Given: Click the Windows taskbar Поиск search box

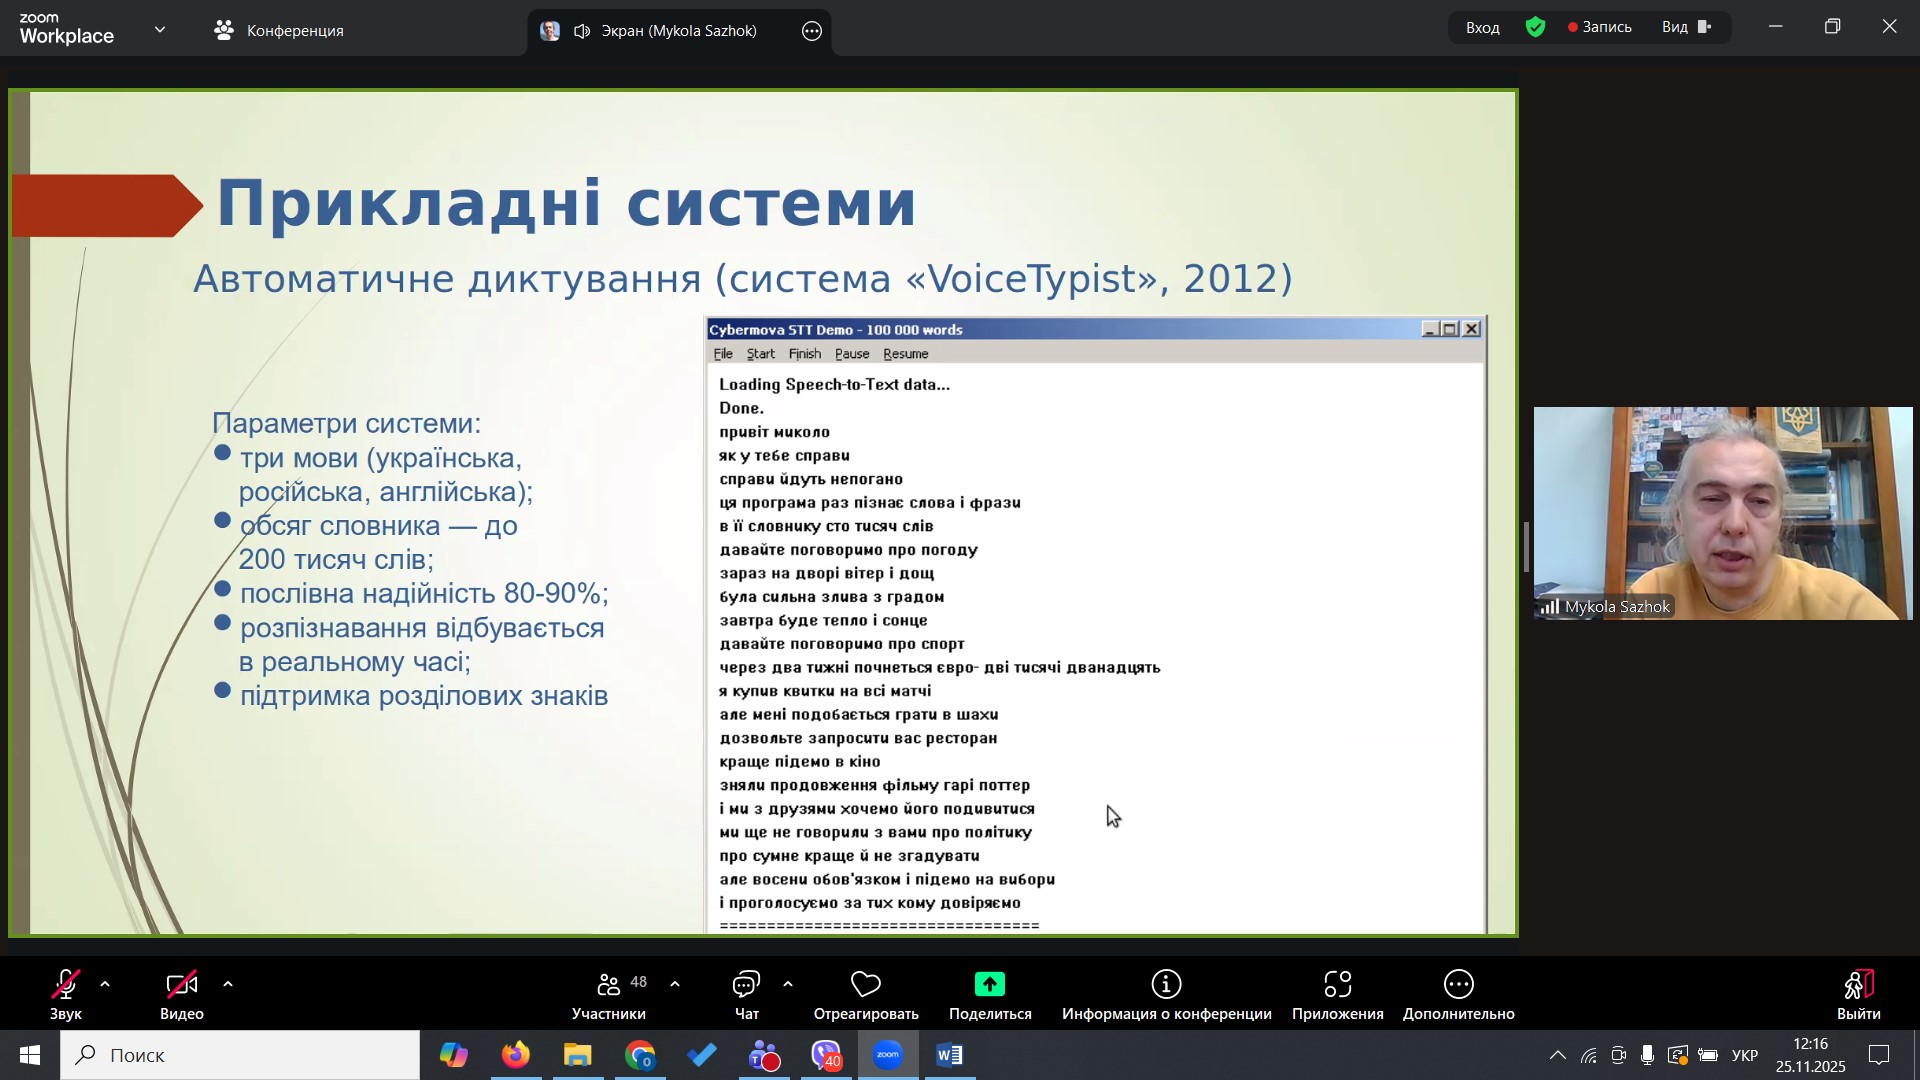Looking at the screenshot, I should 240,1055.
